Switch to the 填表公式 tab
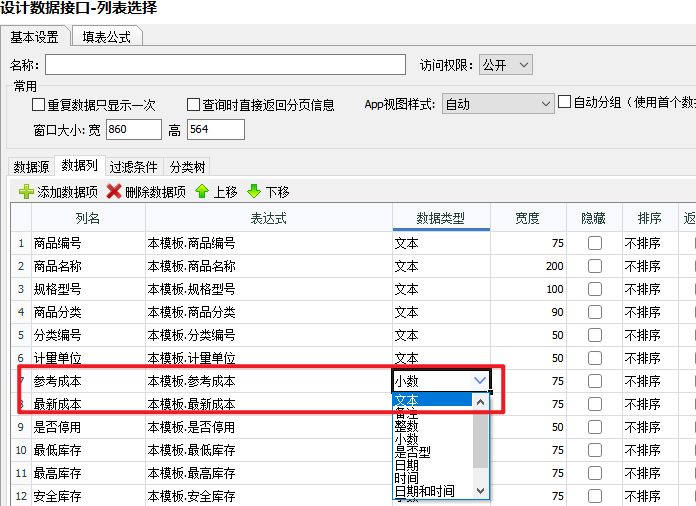696x506 pixels. click(107, 37)
